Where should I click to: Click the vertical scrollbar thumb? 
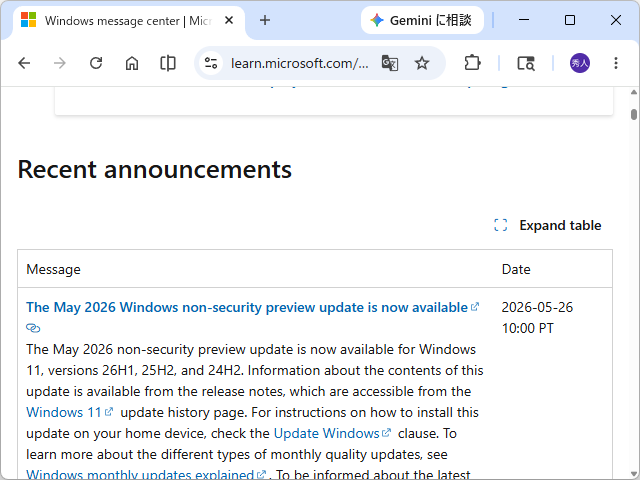(x=633, y=114)
